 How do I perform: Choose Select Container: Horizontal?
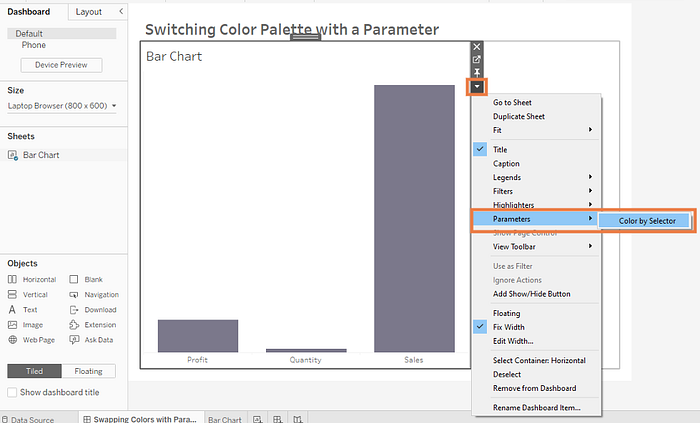click(x=536, y=361)
